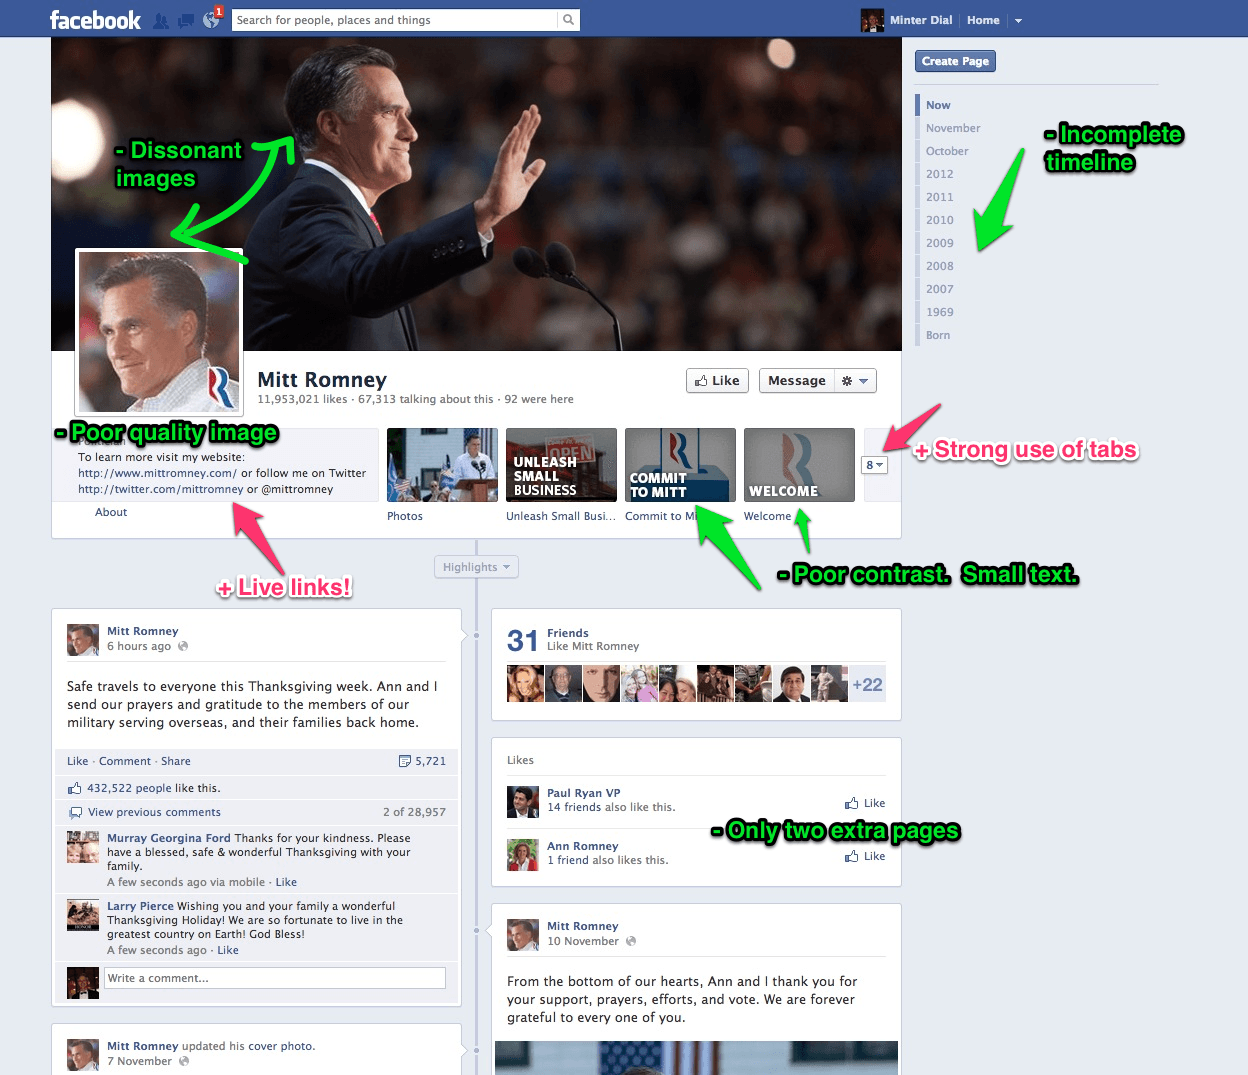Open Ann Romney page

[x=582, y=846]
